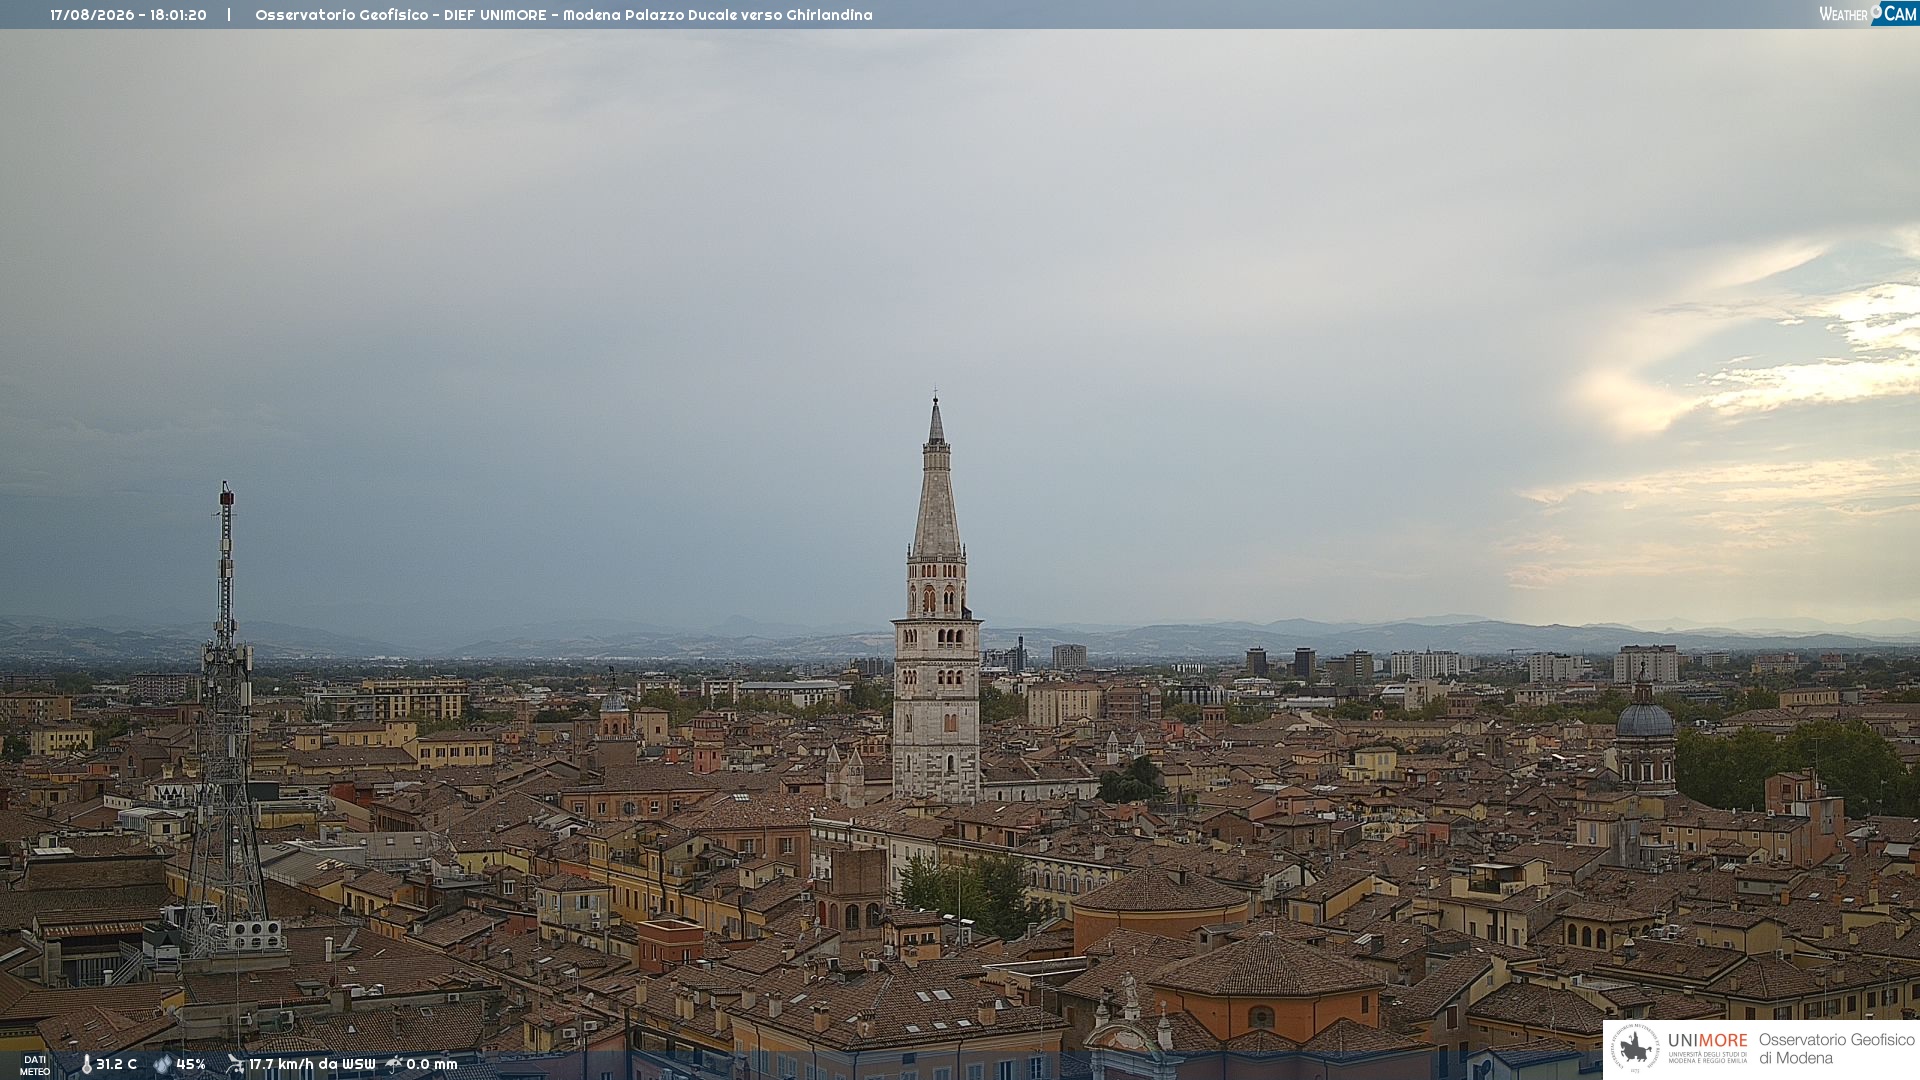Open the DATI METEO label

(35, 1066)
